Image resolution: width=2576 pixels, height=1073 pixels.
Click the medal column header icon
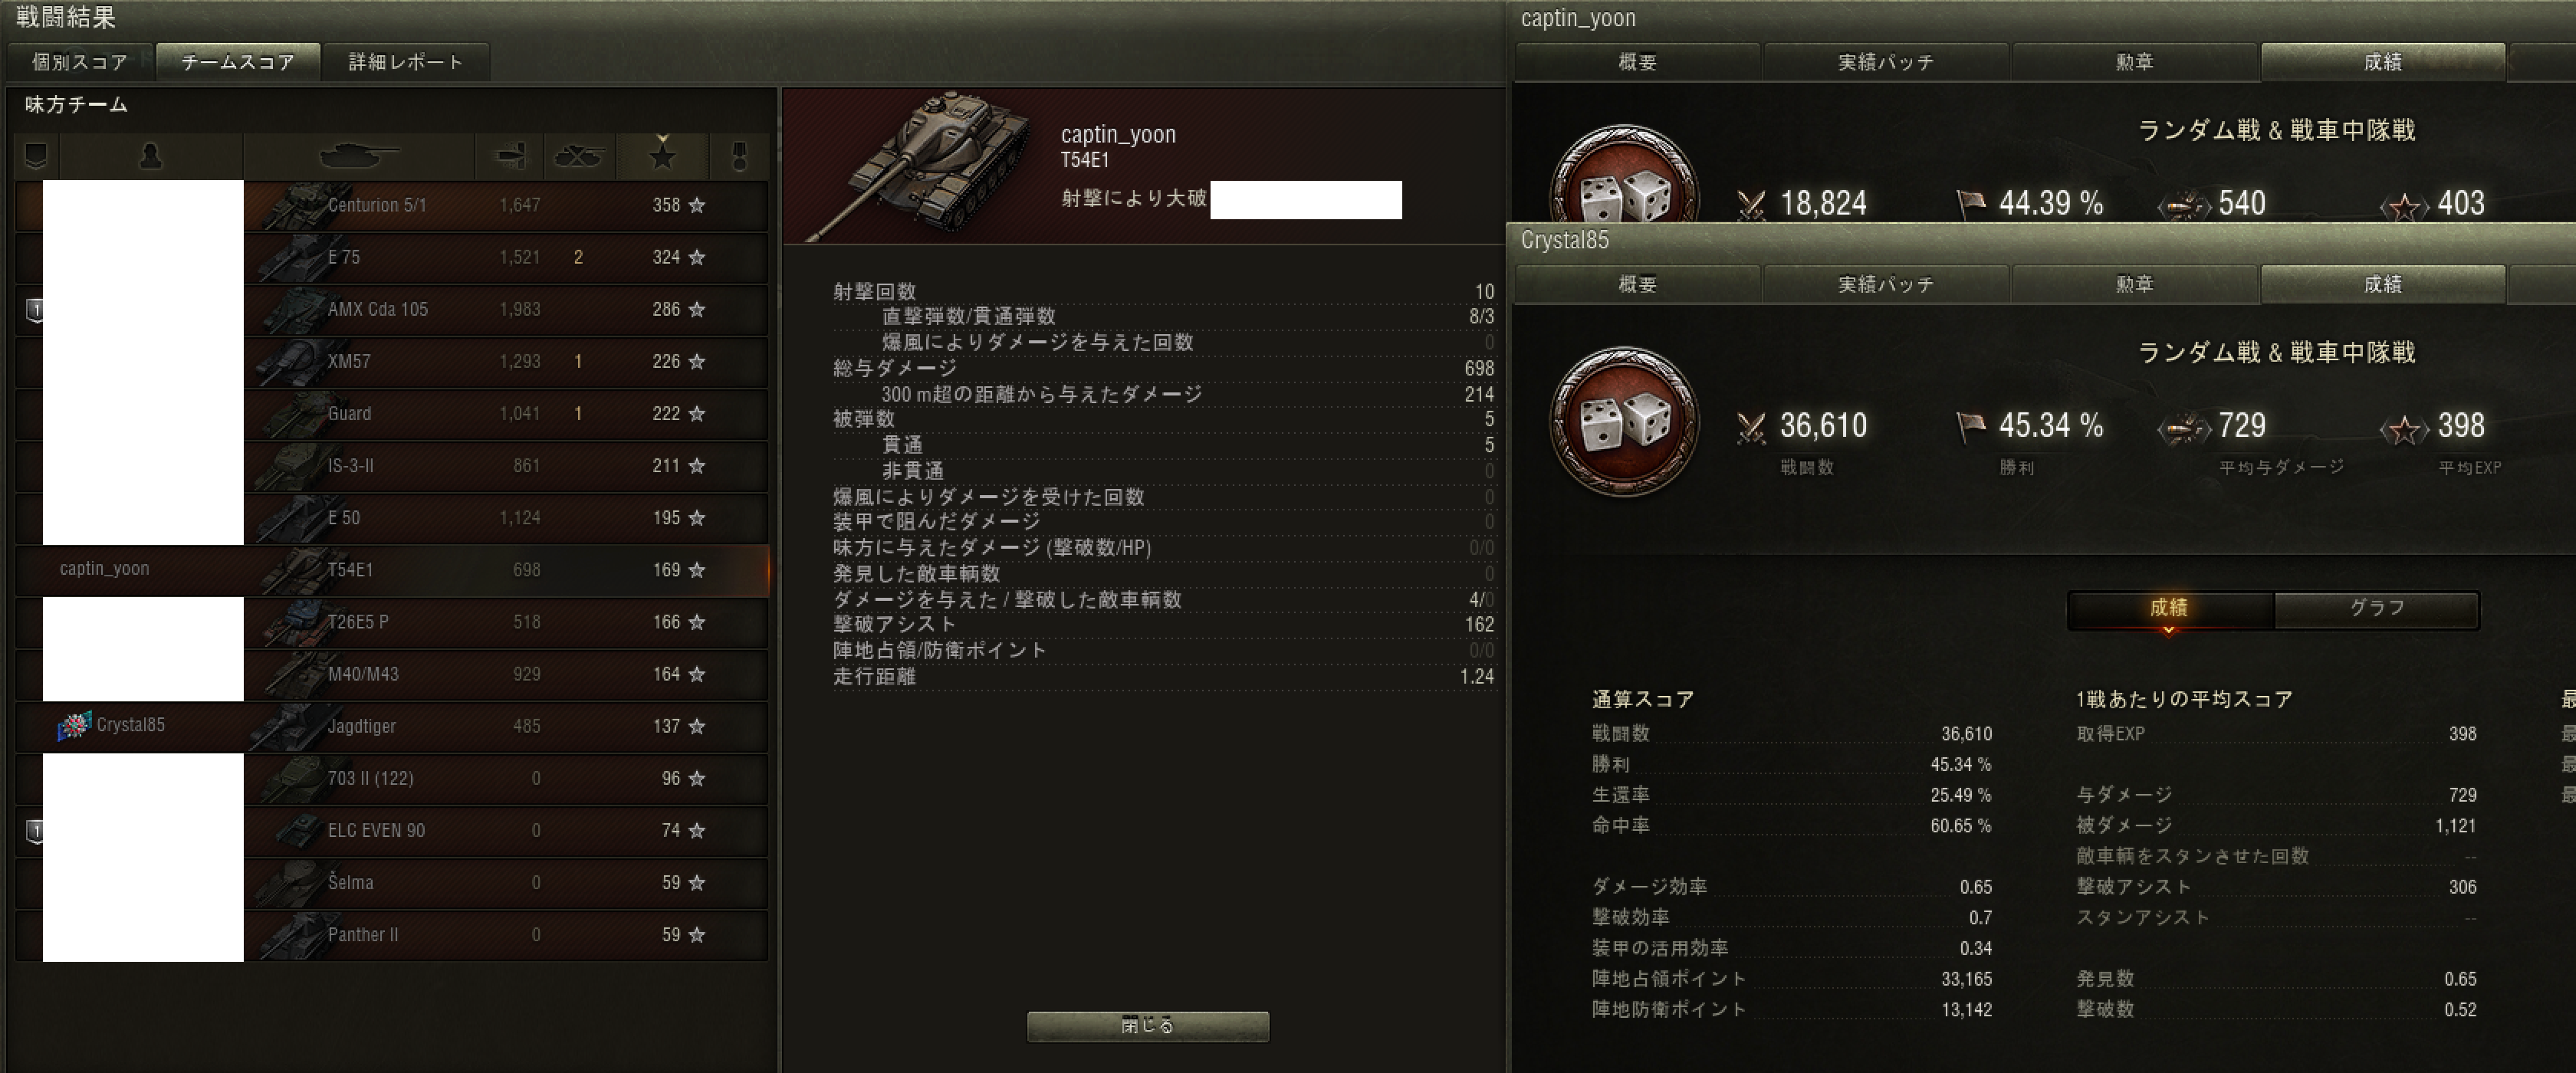[x=739, y=156]
